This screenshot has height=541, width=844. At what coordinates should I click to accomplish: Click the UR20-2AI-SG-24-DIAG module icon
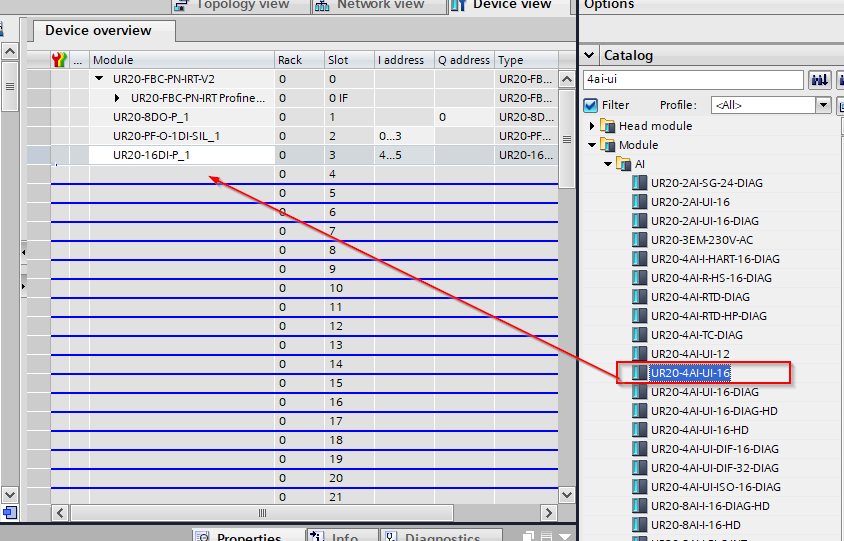639,182
